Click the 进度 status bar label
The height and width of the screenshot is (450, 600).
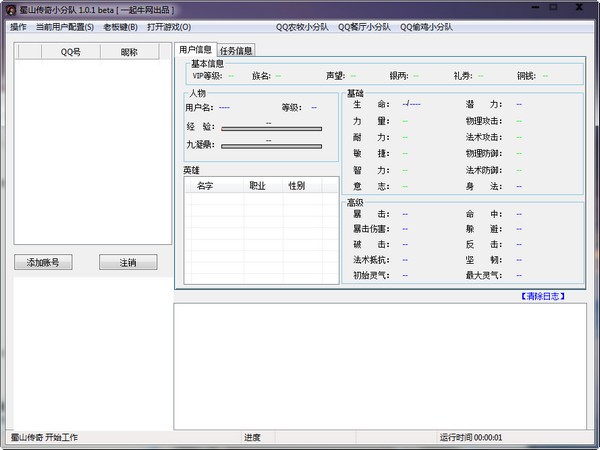tap(253, 437)
